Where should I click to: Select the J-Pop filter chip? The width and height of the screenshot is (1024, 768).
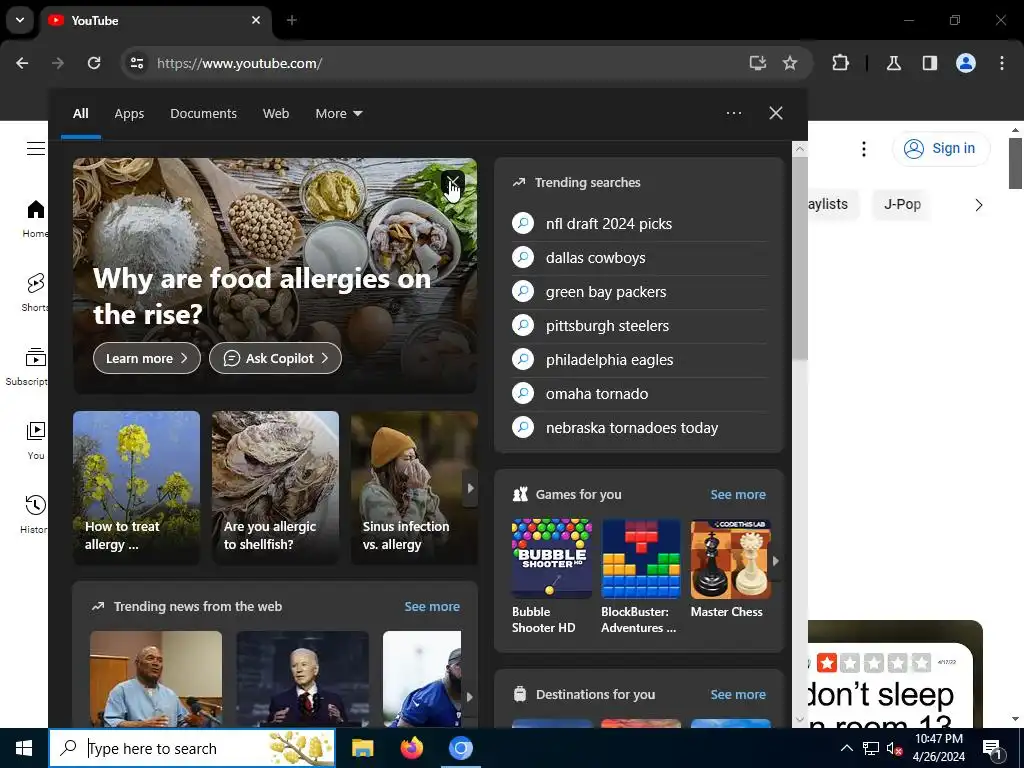903,204
